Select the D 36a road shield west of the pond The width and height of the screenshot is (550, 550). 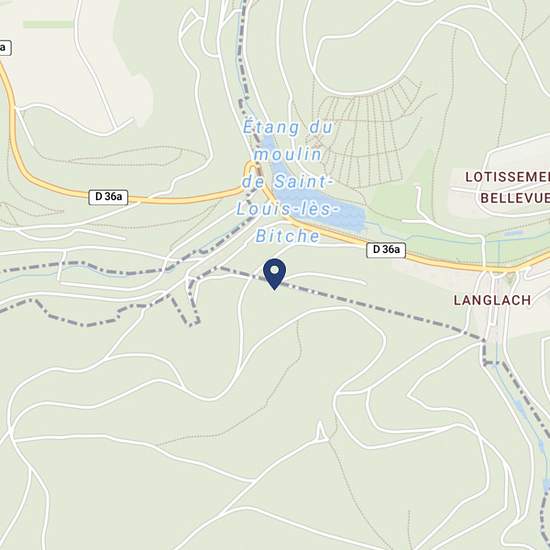click(108, 197)
